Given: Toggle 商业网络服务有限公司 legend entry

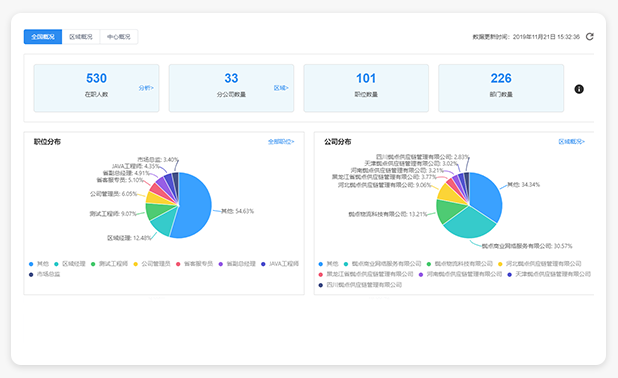Looking at the screenshot, I should [382, 264].
